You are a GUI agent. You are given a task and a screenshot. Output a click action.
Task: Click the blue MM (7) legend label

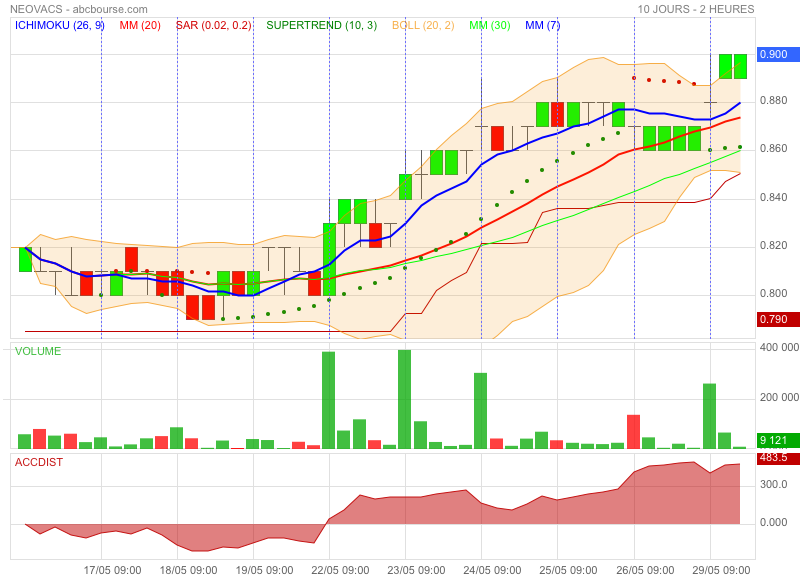(x=542, y=26)
